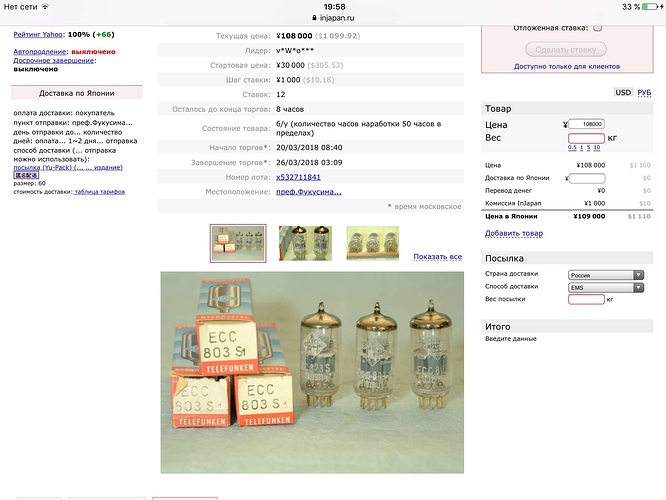
Task: Click the Сделать ставку button
Action: 566,50
